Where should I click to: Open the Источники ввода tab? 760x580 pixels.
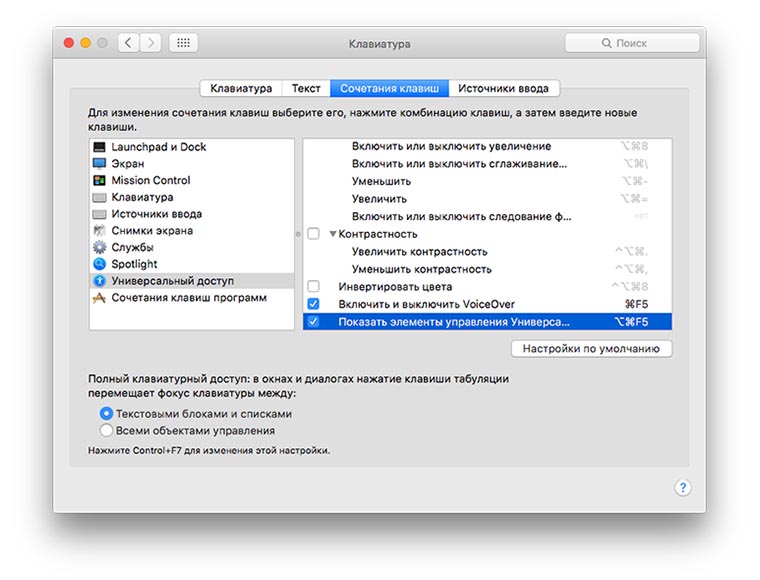coord(504,88)
